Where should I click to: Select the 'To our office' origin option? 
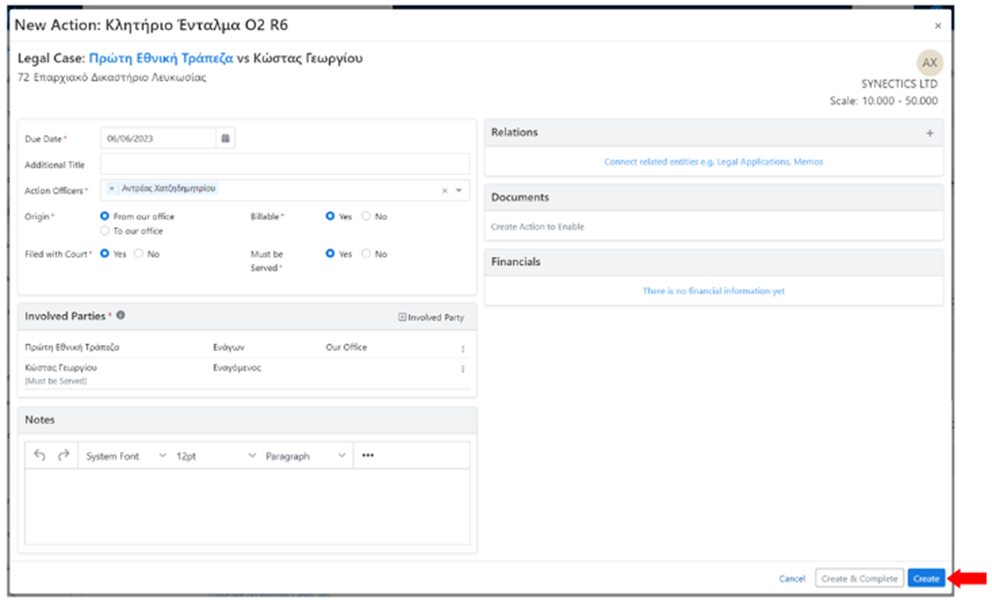pos(106,231)
